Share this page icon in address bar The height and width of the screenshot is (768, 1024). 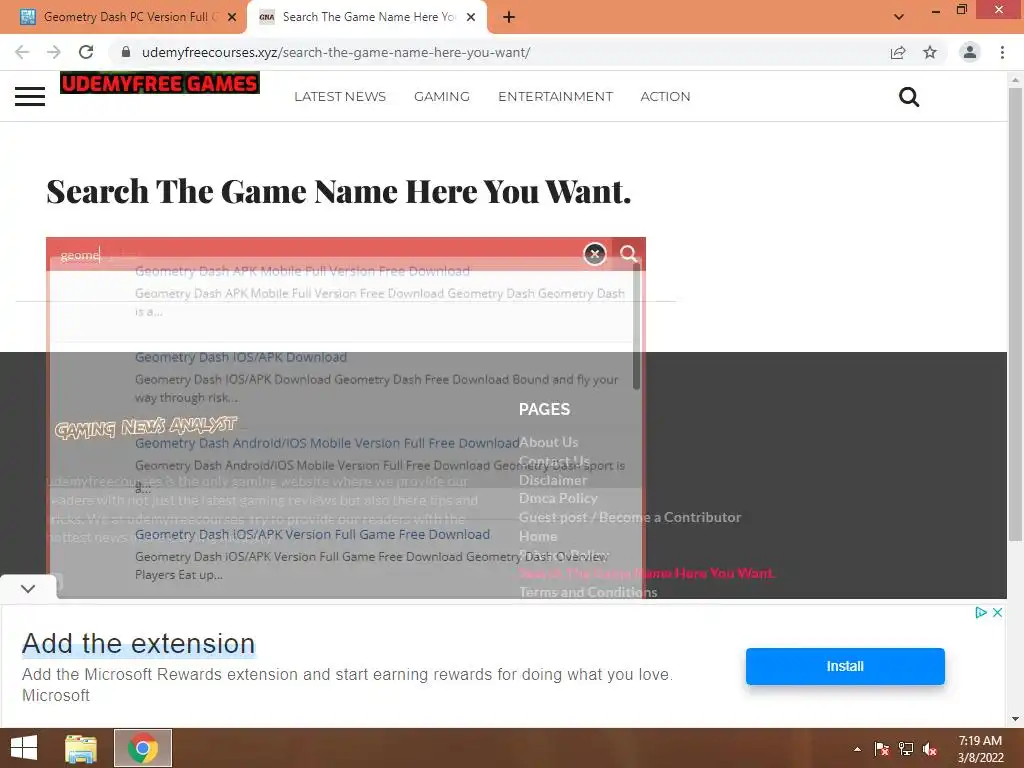pos(898,52)
